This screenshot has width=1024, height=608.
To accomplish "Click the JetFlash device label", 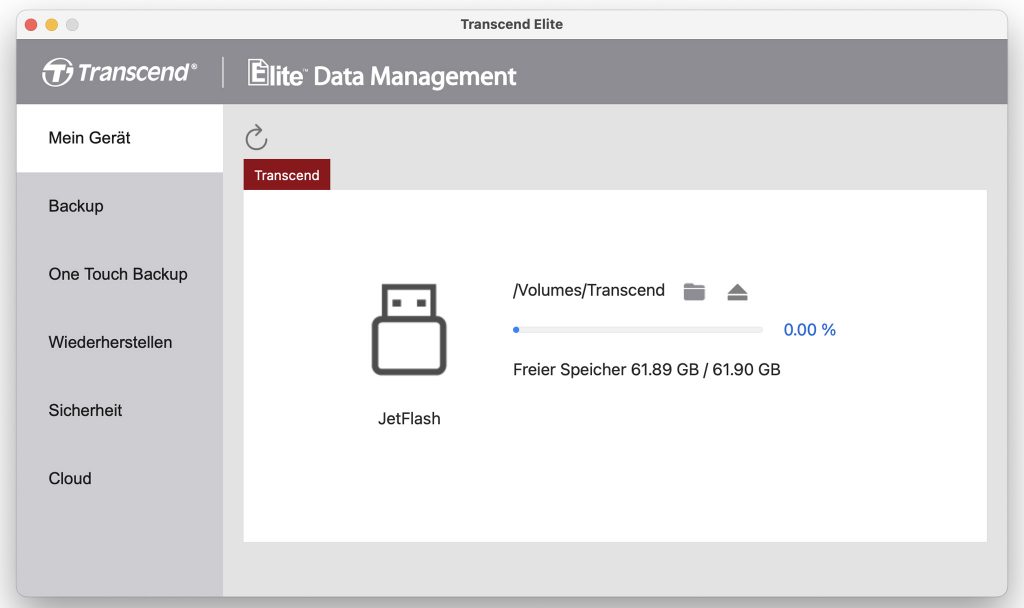I will (409, 419).
